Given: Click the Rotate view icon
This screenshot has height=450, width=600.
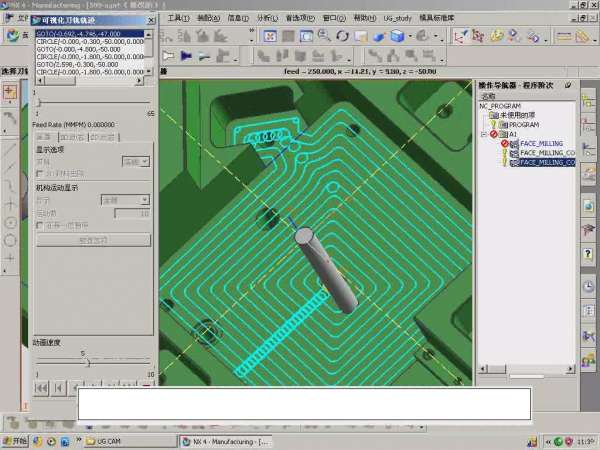Looking at the screenshot, I should pyautogui.click(x=342, y=36).
